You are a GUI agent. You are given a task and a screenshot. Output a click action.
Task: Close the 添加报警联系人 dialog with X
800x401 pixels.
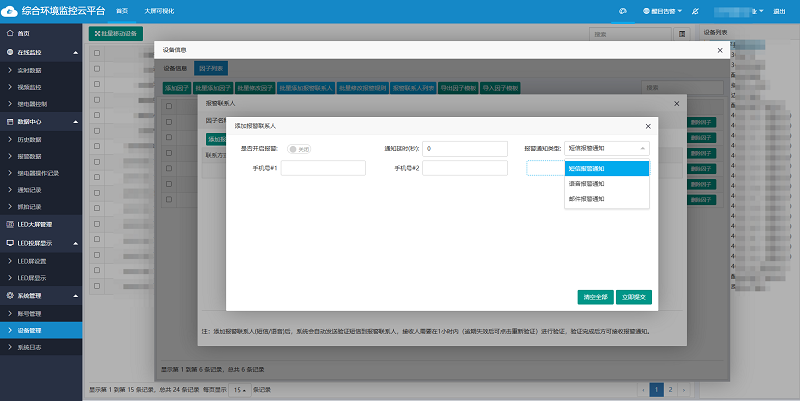pos(648,126)
